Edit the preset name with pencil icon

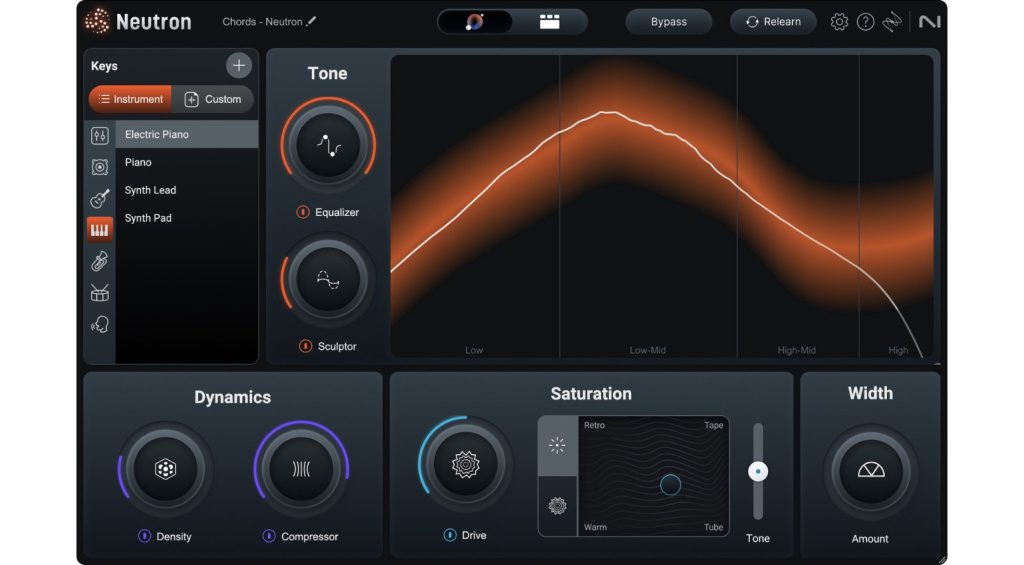coord(312,22)
